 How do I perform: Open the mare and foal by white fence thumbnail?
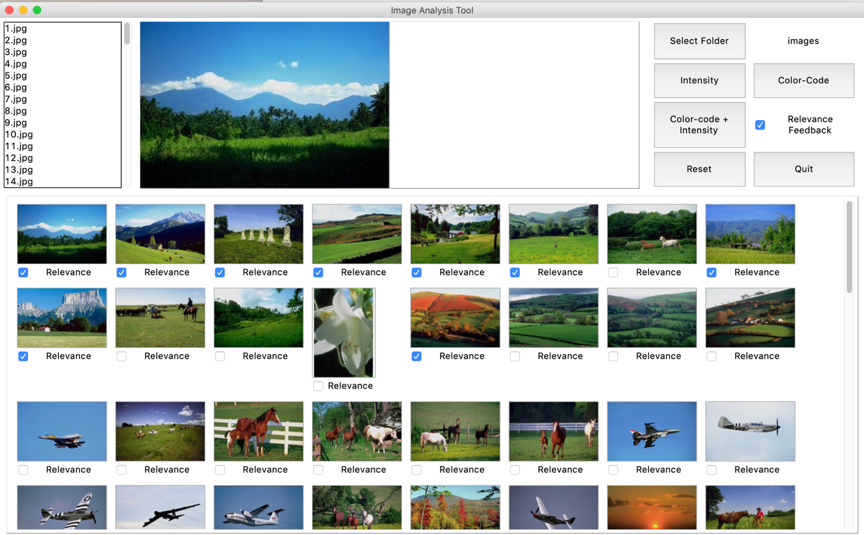coord(258,431)
